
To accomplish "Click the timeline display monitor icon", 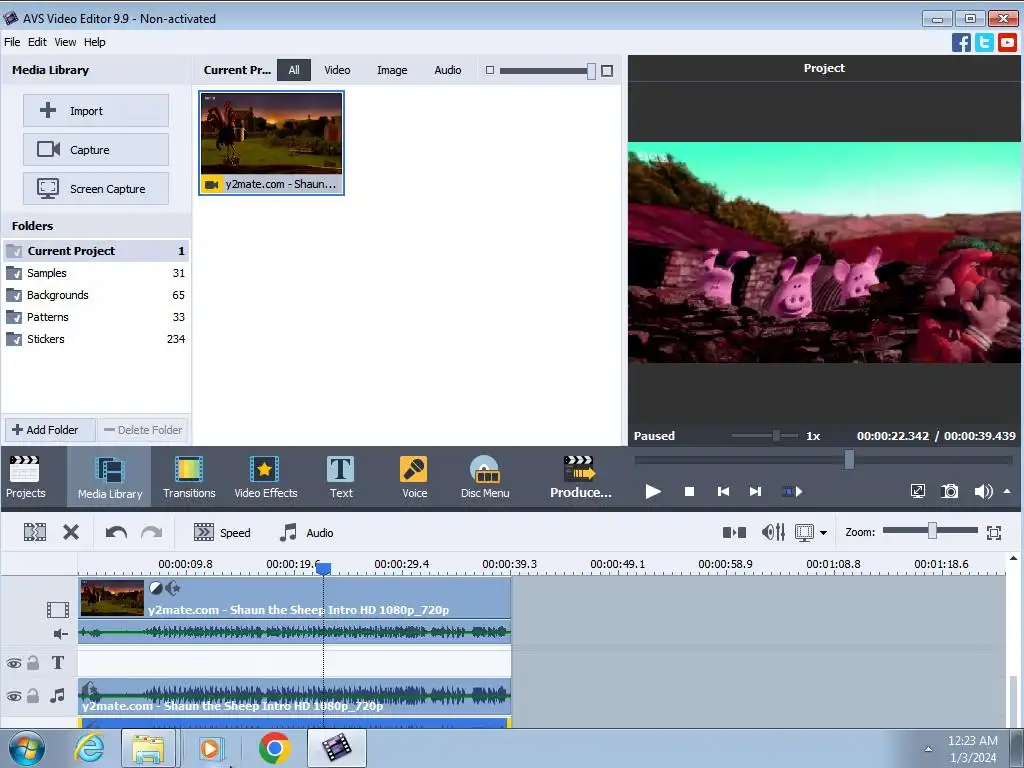I will click(x=804, y=532).
